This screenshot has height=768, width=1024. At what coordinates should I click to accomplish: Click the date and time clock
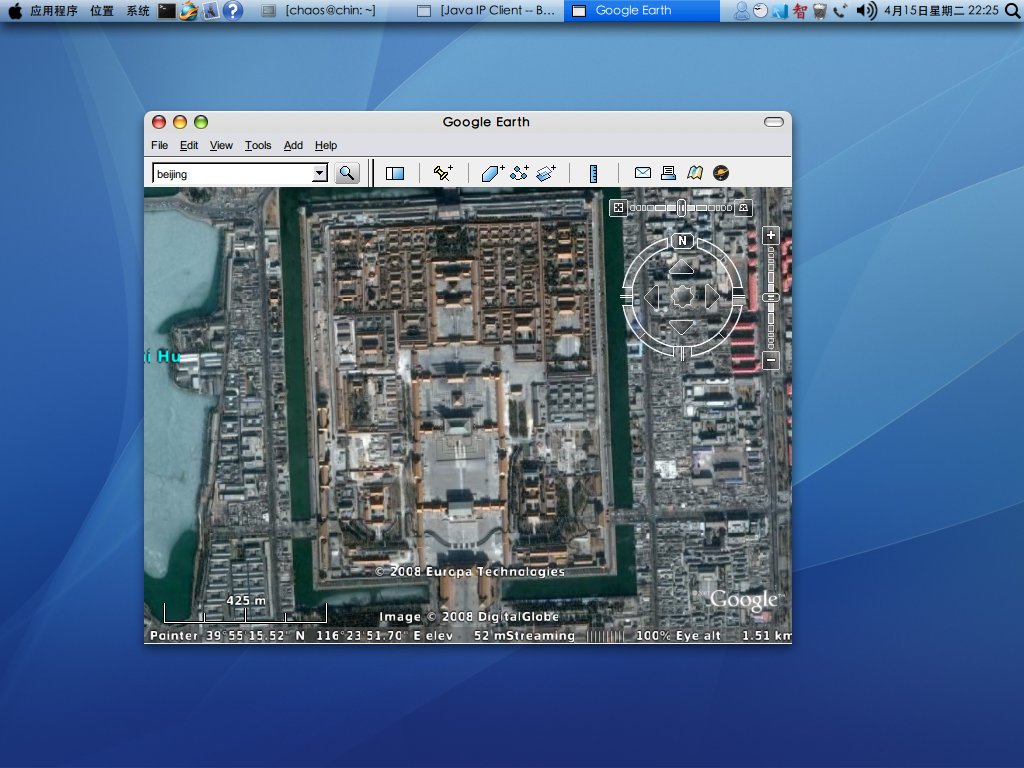tap(941, 10)
